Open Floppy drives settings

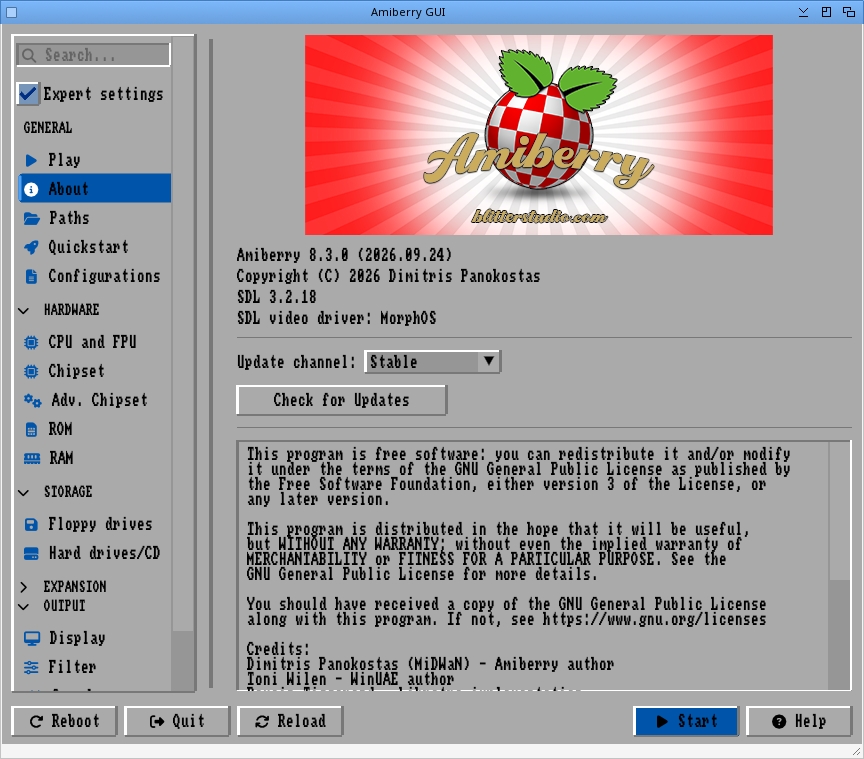pyautogui.click(x=95, y=524)
